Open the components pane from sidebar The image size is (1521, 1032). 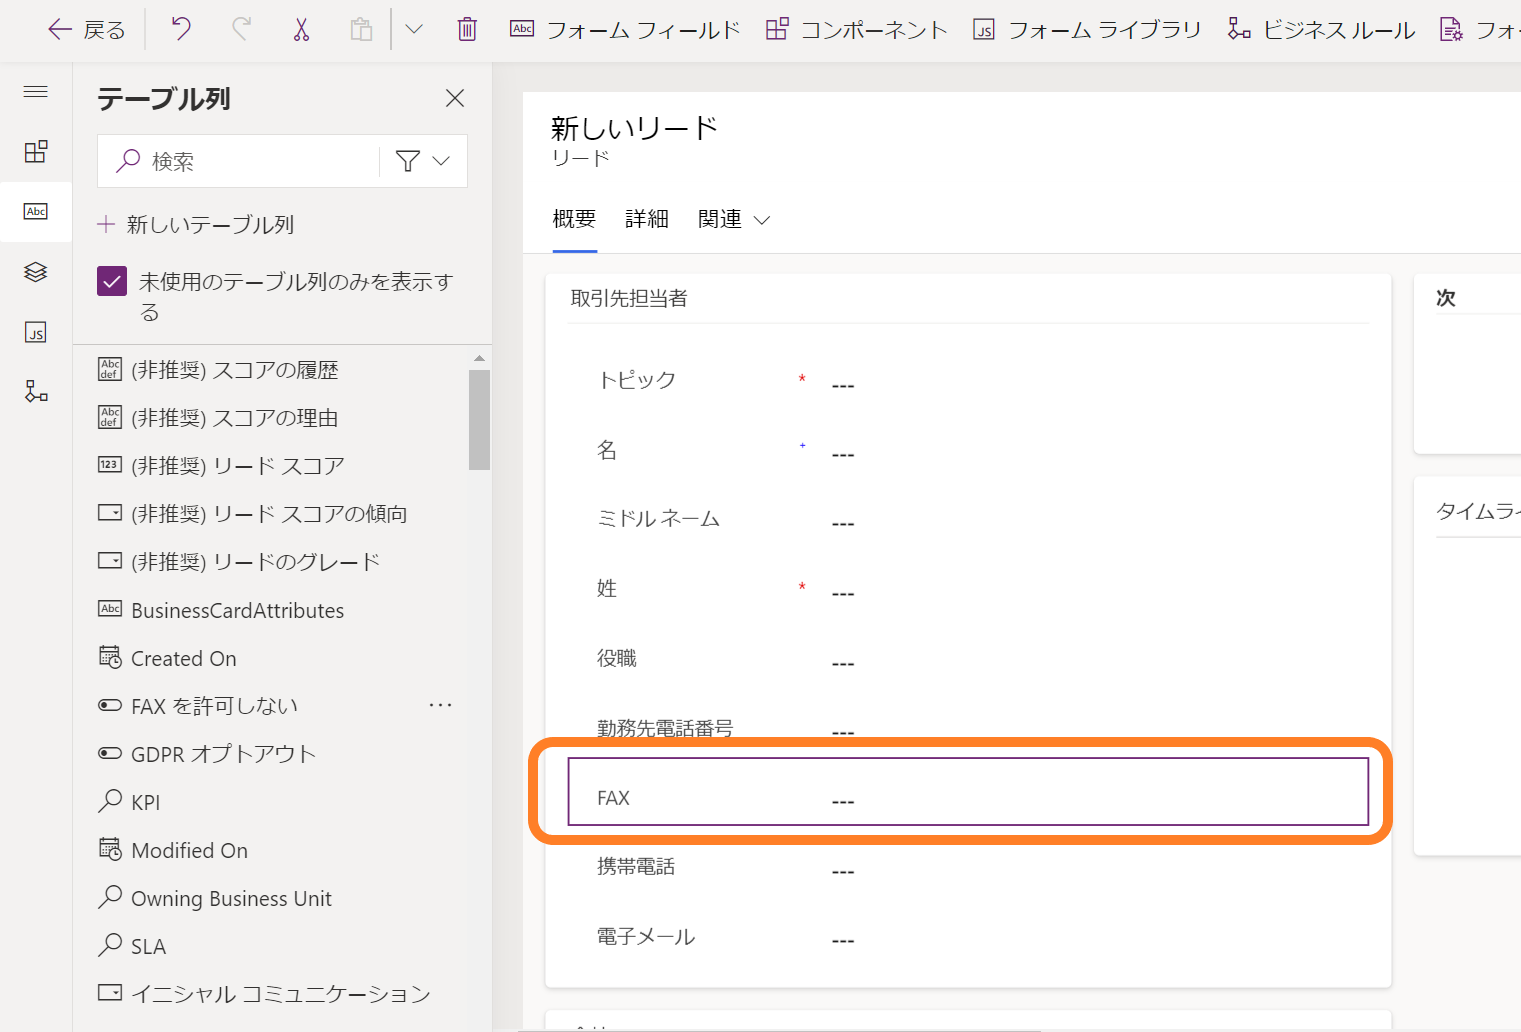(x=36, y=152)
